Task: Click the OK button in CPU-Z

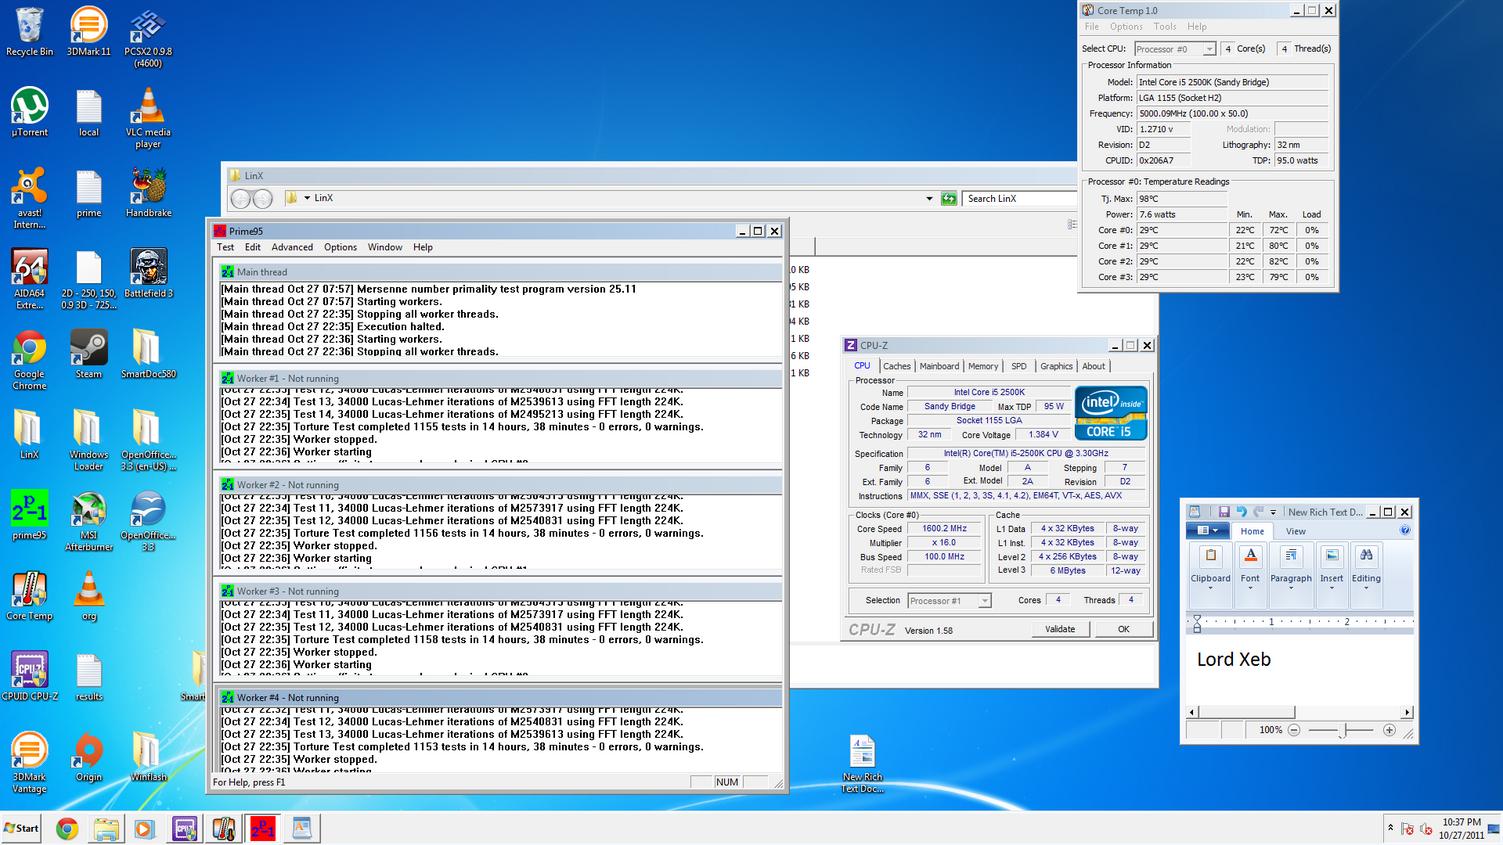Action: [x=1123, y=629]
